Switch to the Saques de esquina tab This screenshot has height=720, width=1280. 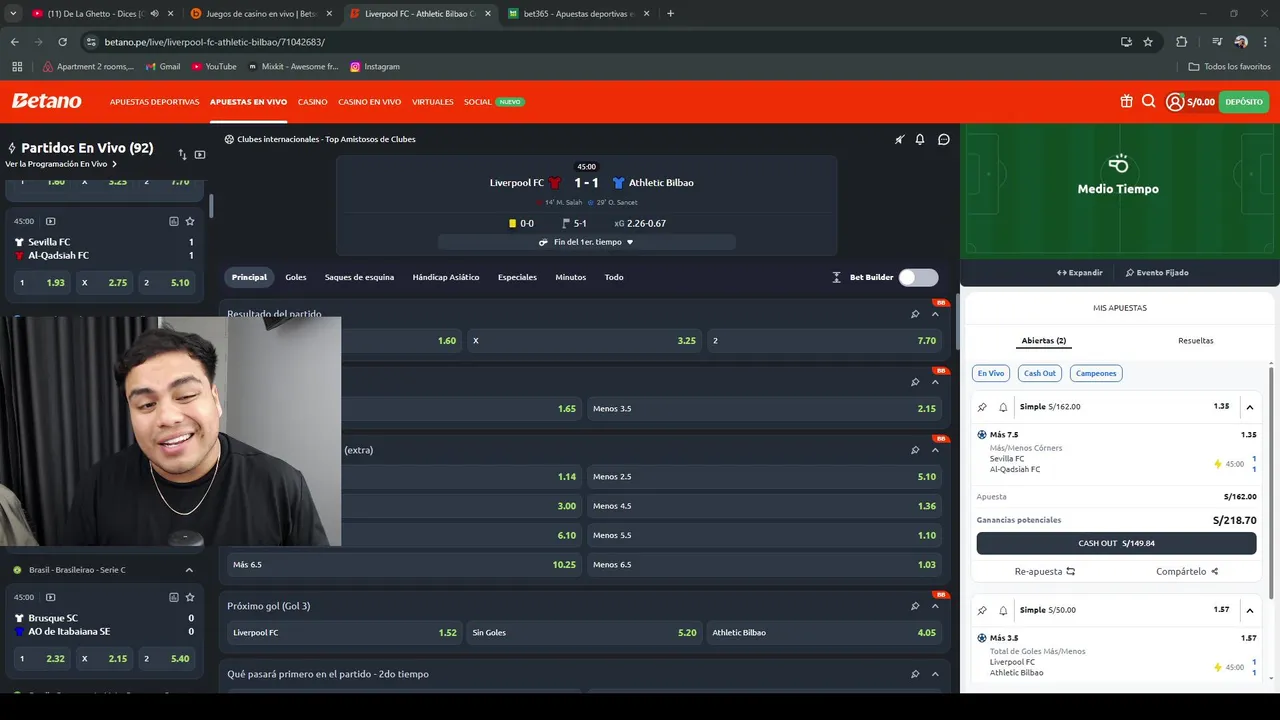click(359, 277)
